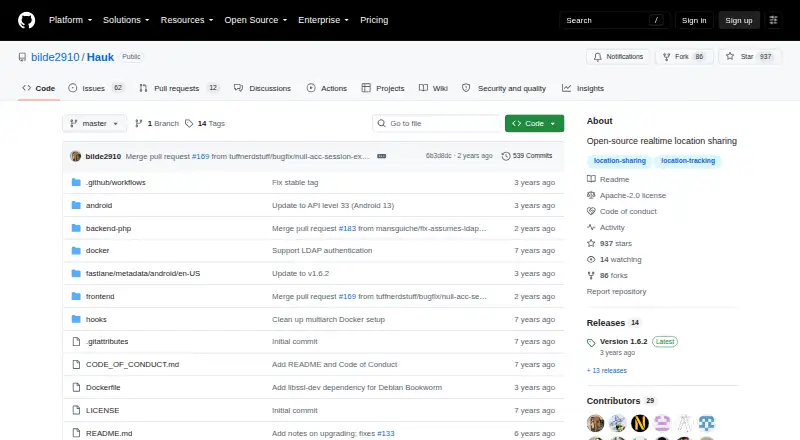
Task: Open issue #133 link in README.md row
Action: point(386,433)
